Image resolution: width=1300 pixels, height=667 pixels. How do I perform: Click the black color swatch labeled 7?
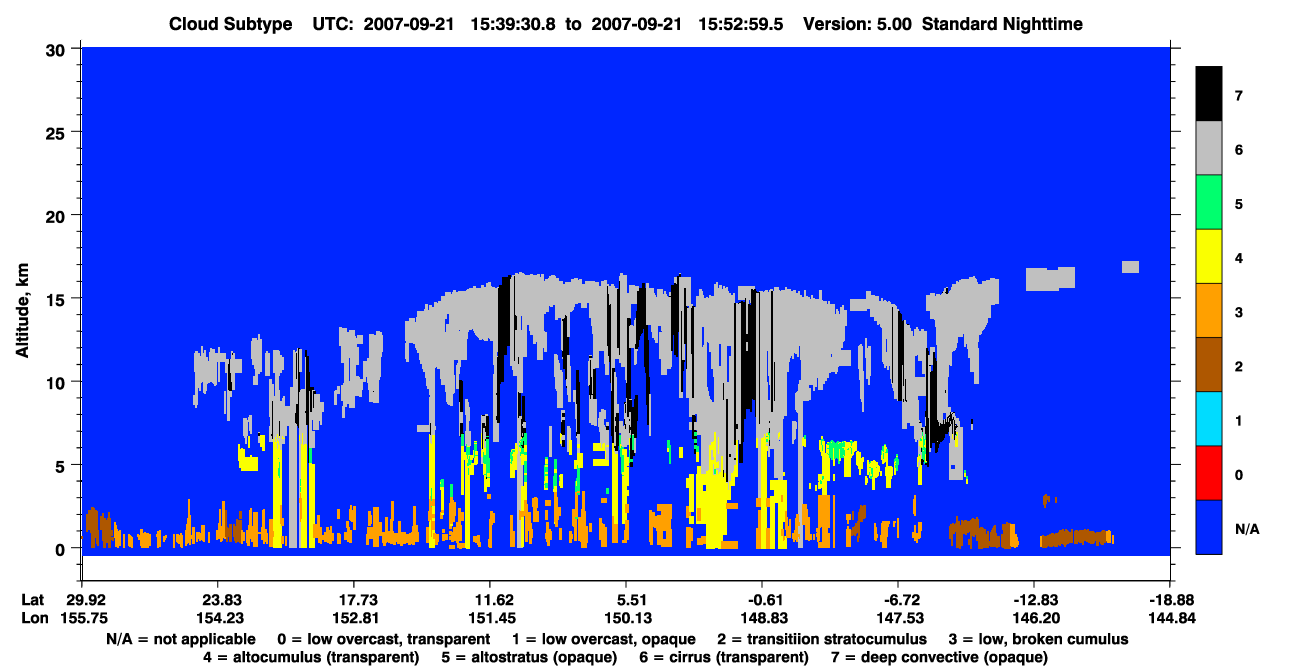[1209, 94]
